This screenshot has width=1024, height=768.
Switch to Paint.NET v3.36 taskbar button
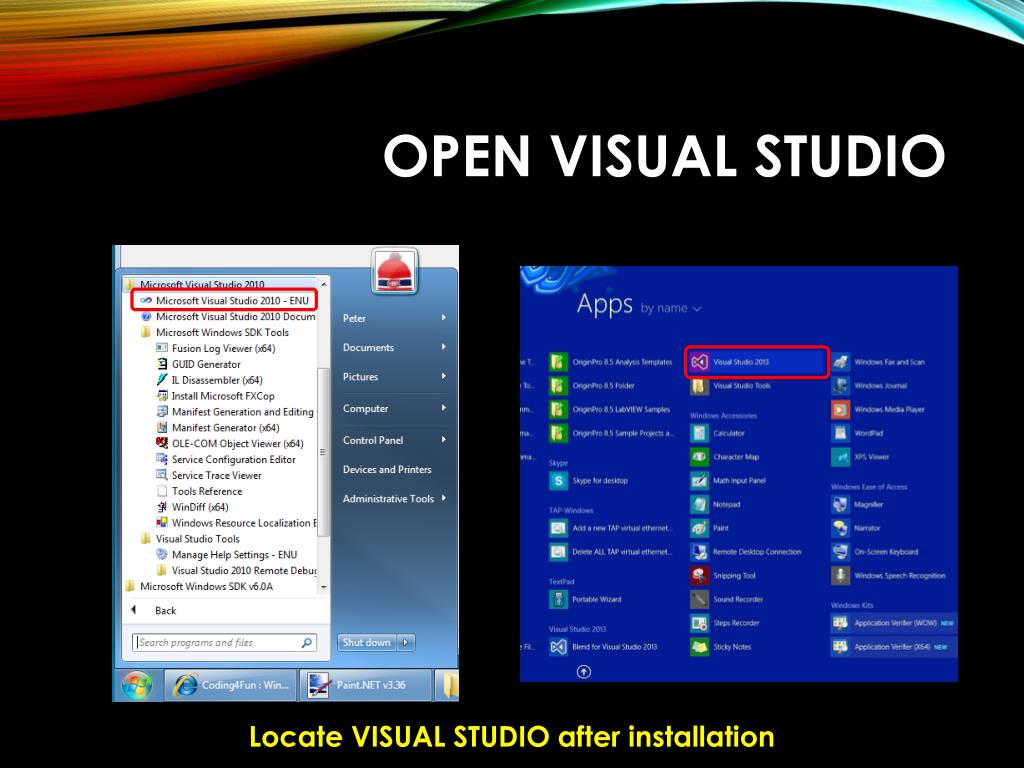coord(366,685)
